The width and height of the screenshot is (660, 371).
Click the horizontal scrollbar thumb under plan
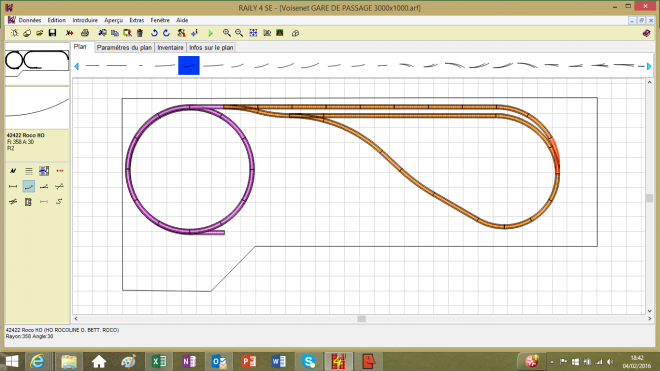(x=361, y=319)
